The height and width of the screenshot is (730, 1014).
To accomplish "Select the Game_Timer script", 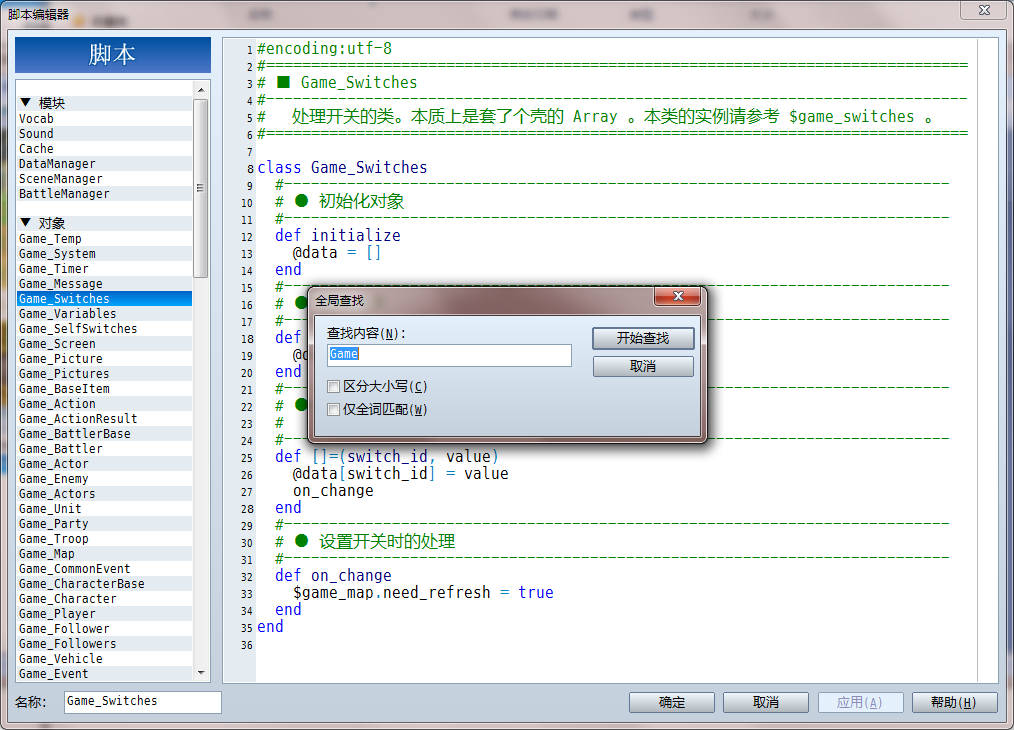I will (105, 269).
